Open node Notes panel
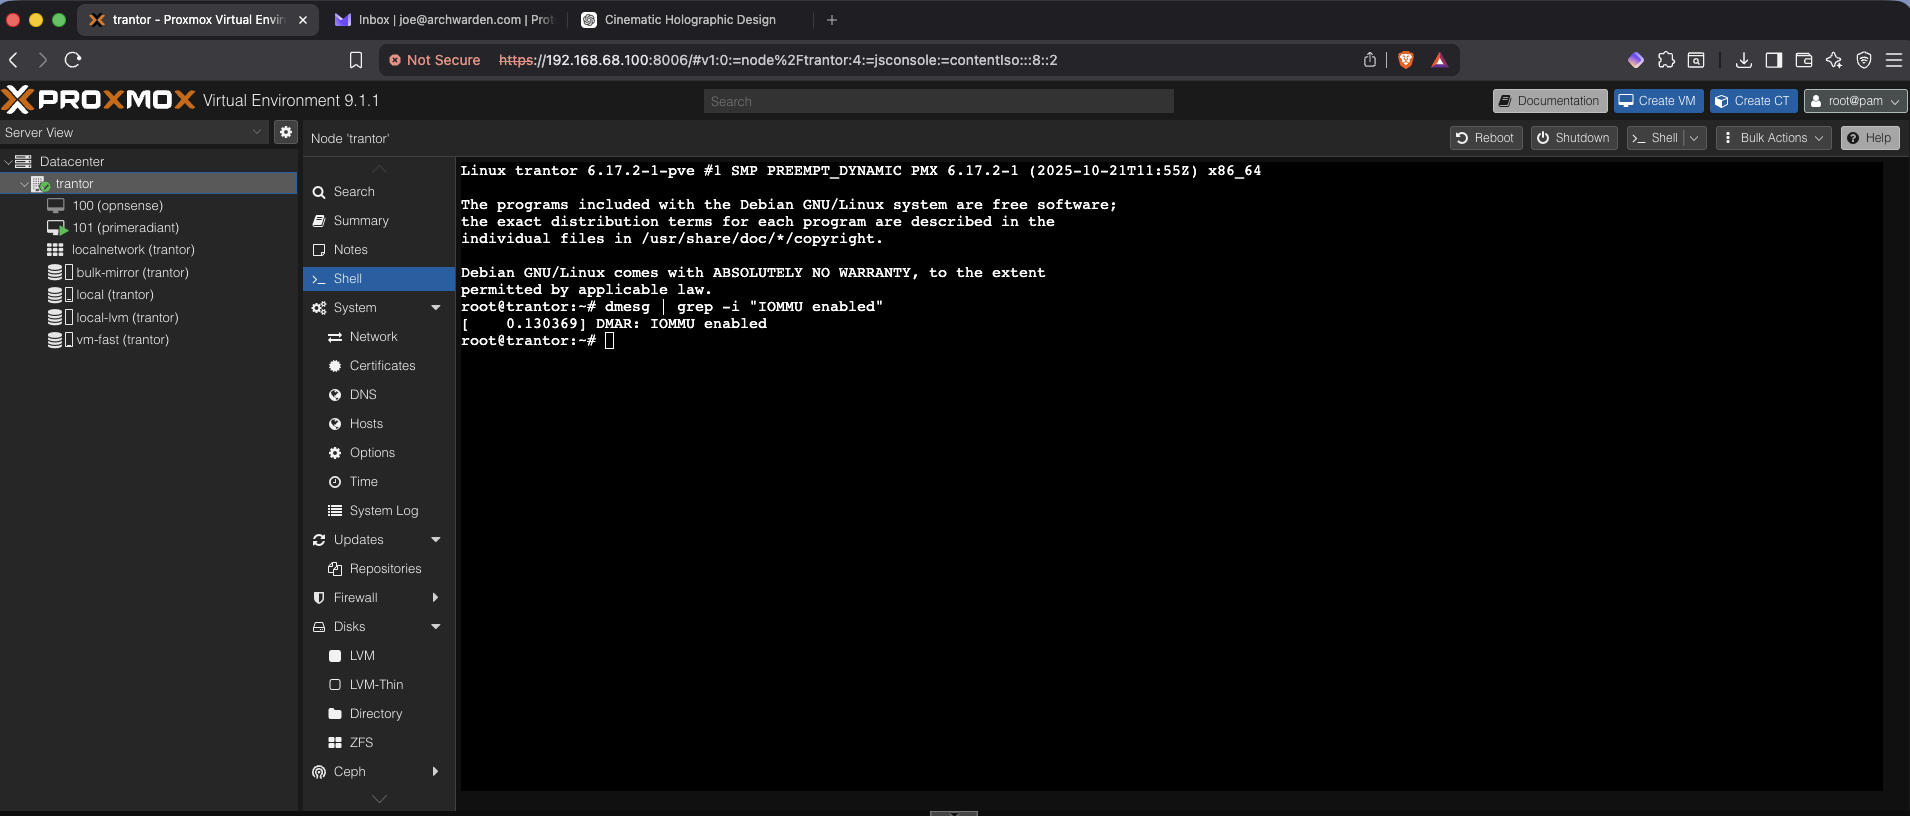1910x816 pixels. pyautogui.click(x=351, y=249)
